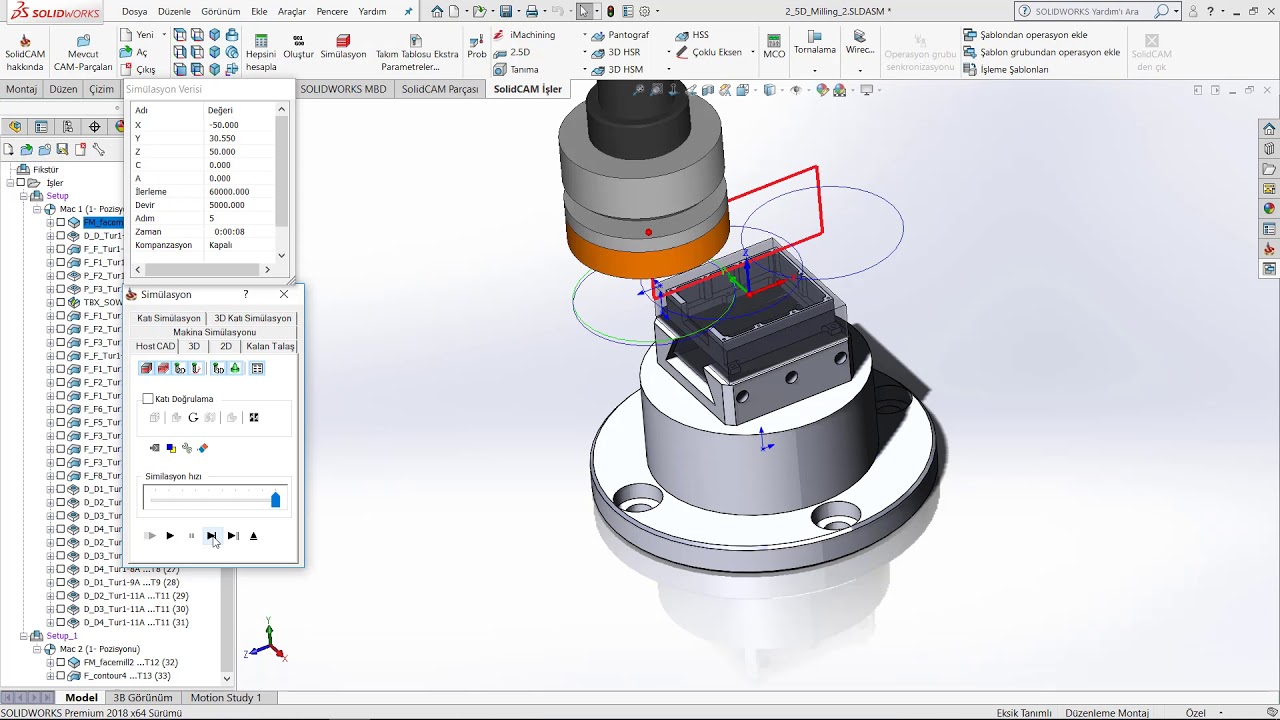
Task: Play the simulation
Action: point(170,536)
